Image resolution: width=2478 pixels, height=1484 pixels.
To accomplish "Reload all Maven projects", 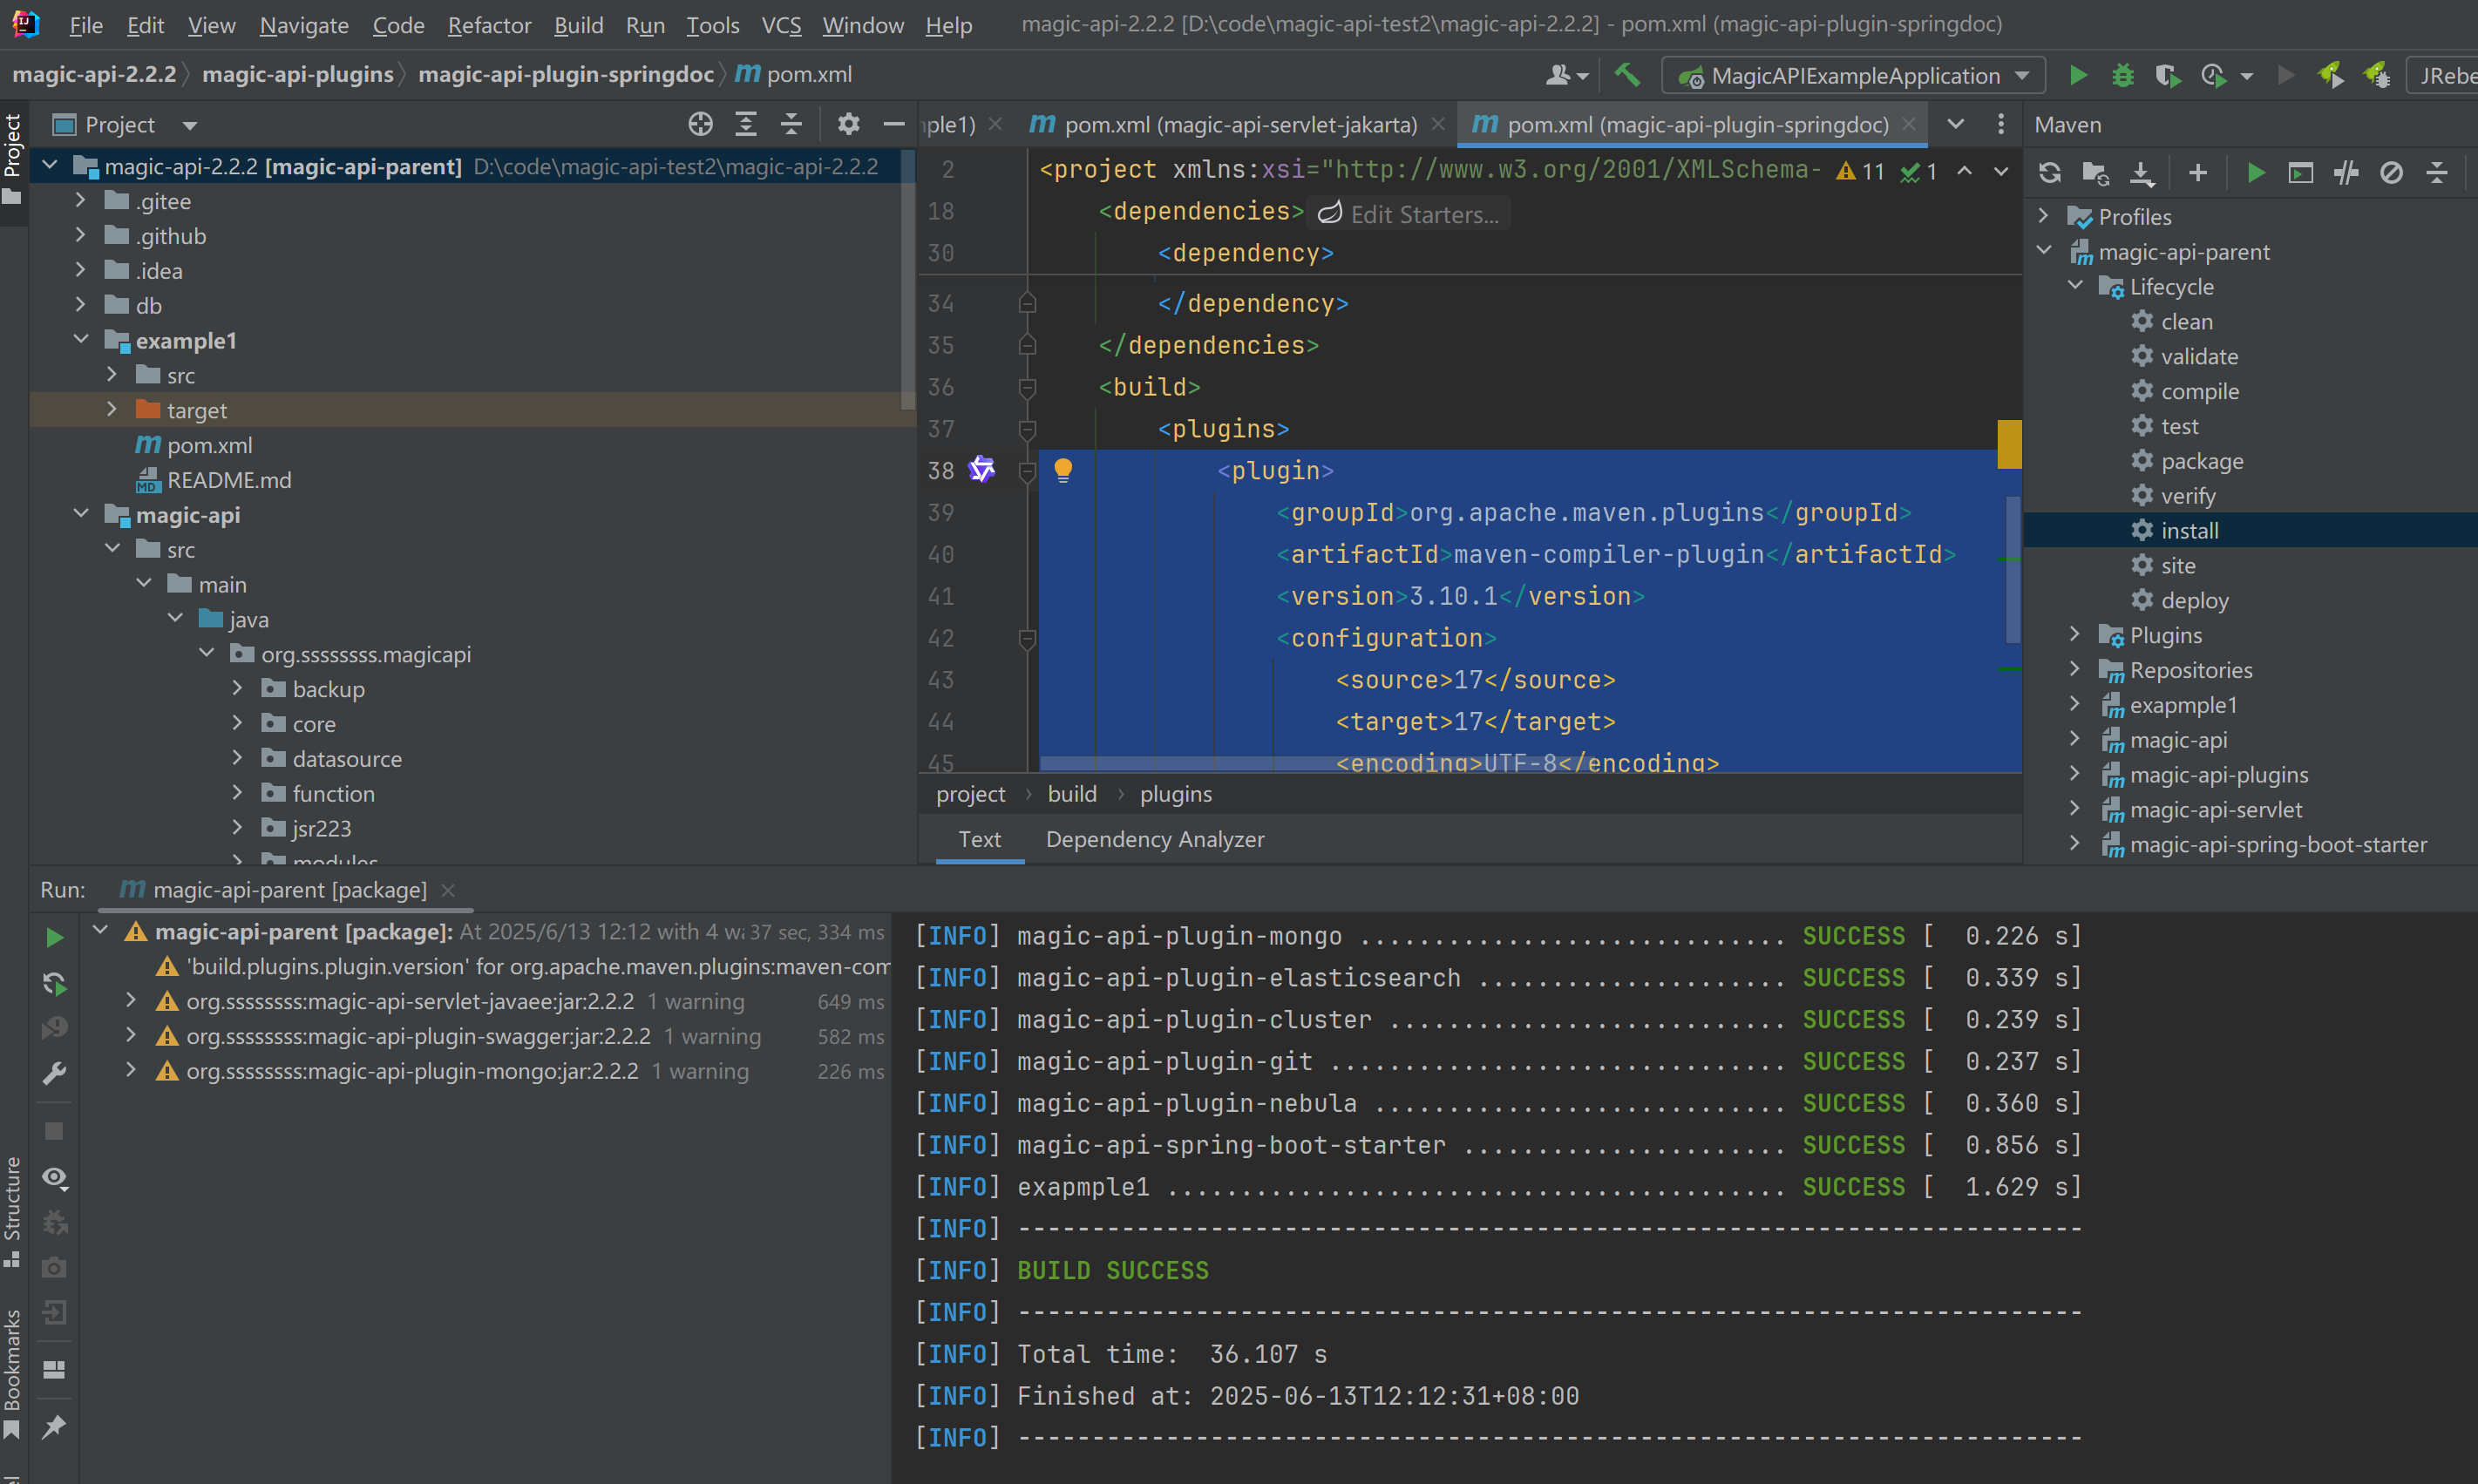I will tap(2049, 173).
